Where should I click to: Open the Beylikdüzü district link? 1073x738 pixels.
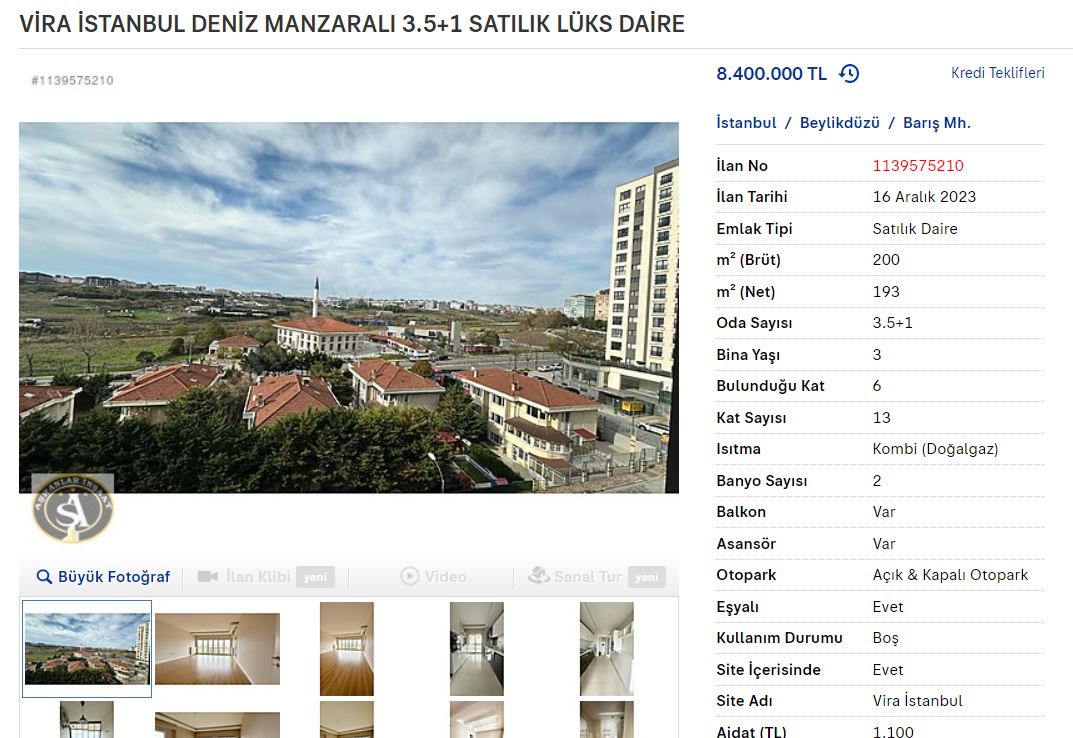tap(840, 123)
